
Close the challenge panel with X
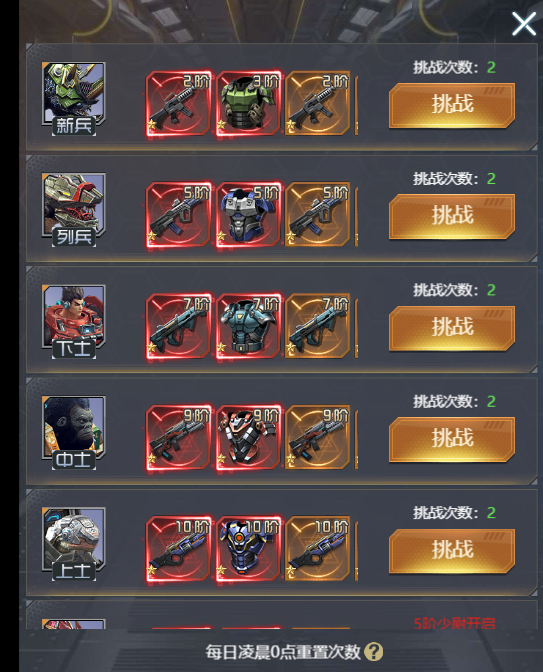524,24
